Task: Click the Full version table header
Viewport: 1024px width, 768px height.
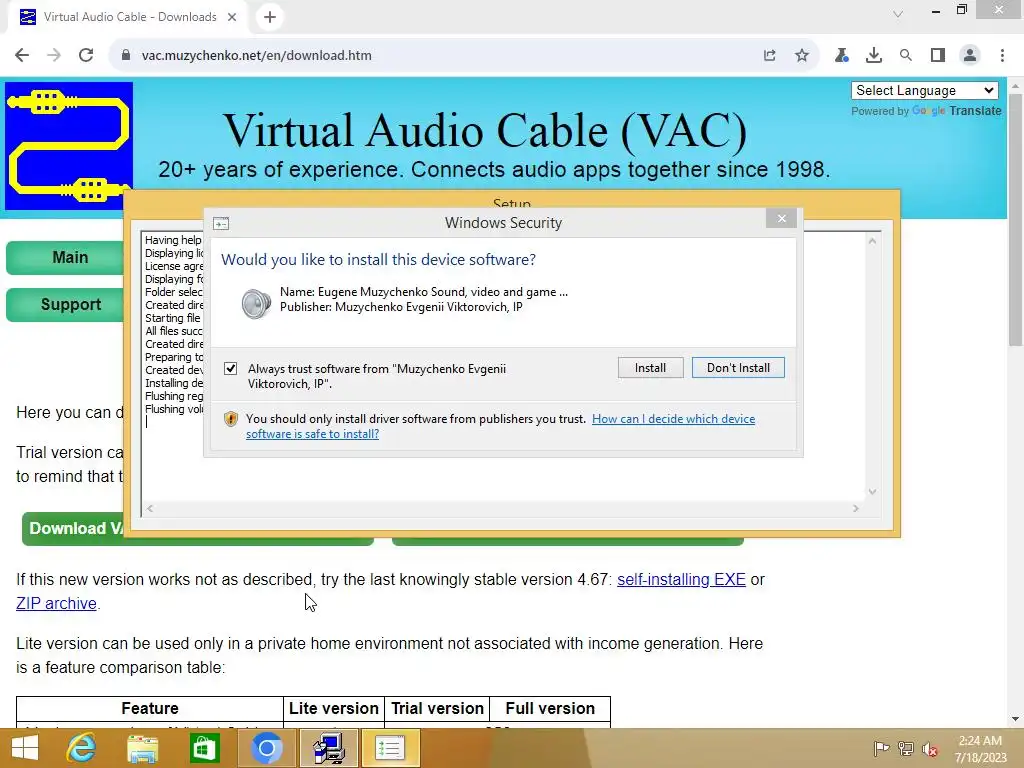Action: (550, 709)
